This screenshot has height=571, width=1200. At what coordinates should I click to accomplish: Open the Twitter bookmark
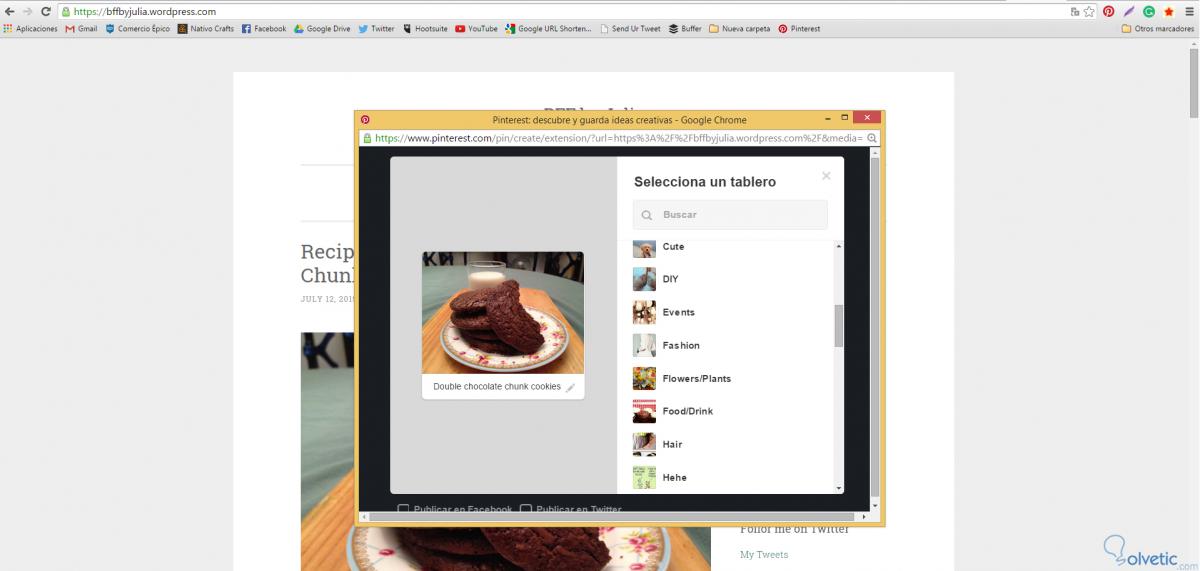pos(376,29)
